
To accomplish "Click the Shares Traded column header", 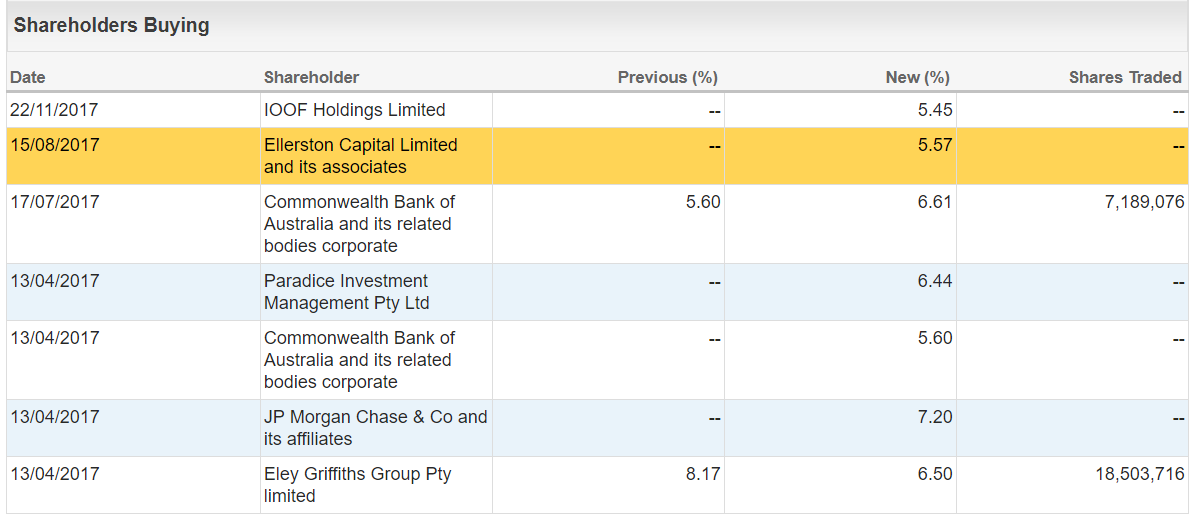I will (1125, 77).
